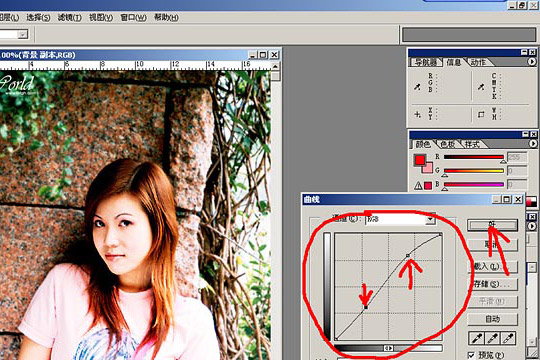
Task: Switch to the 样式 styles tab
Action: click(472, 144)
